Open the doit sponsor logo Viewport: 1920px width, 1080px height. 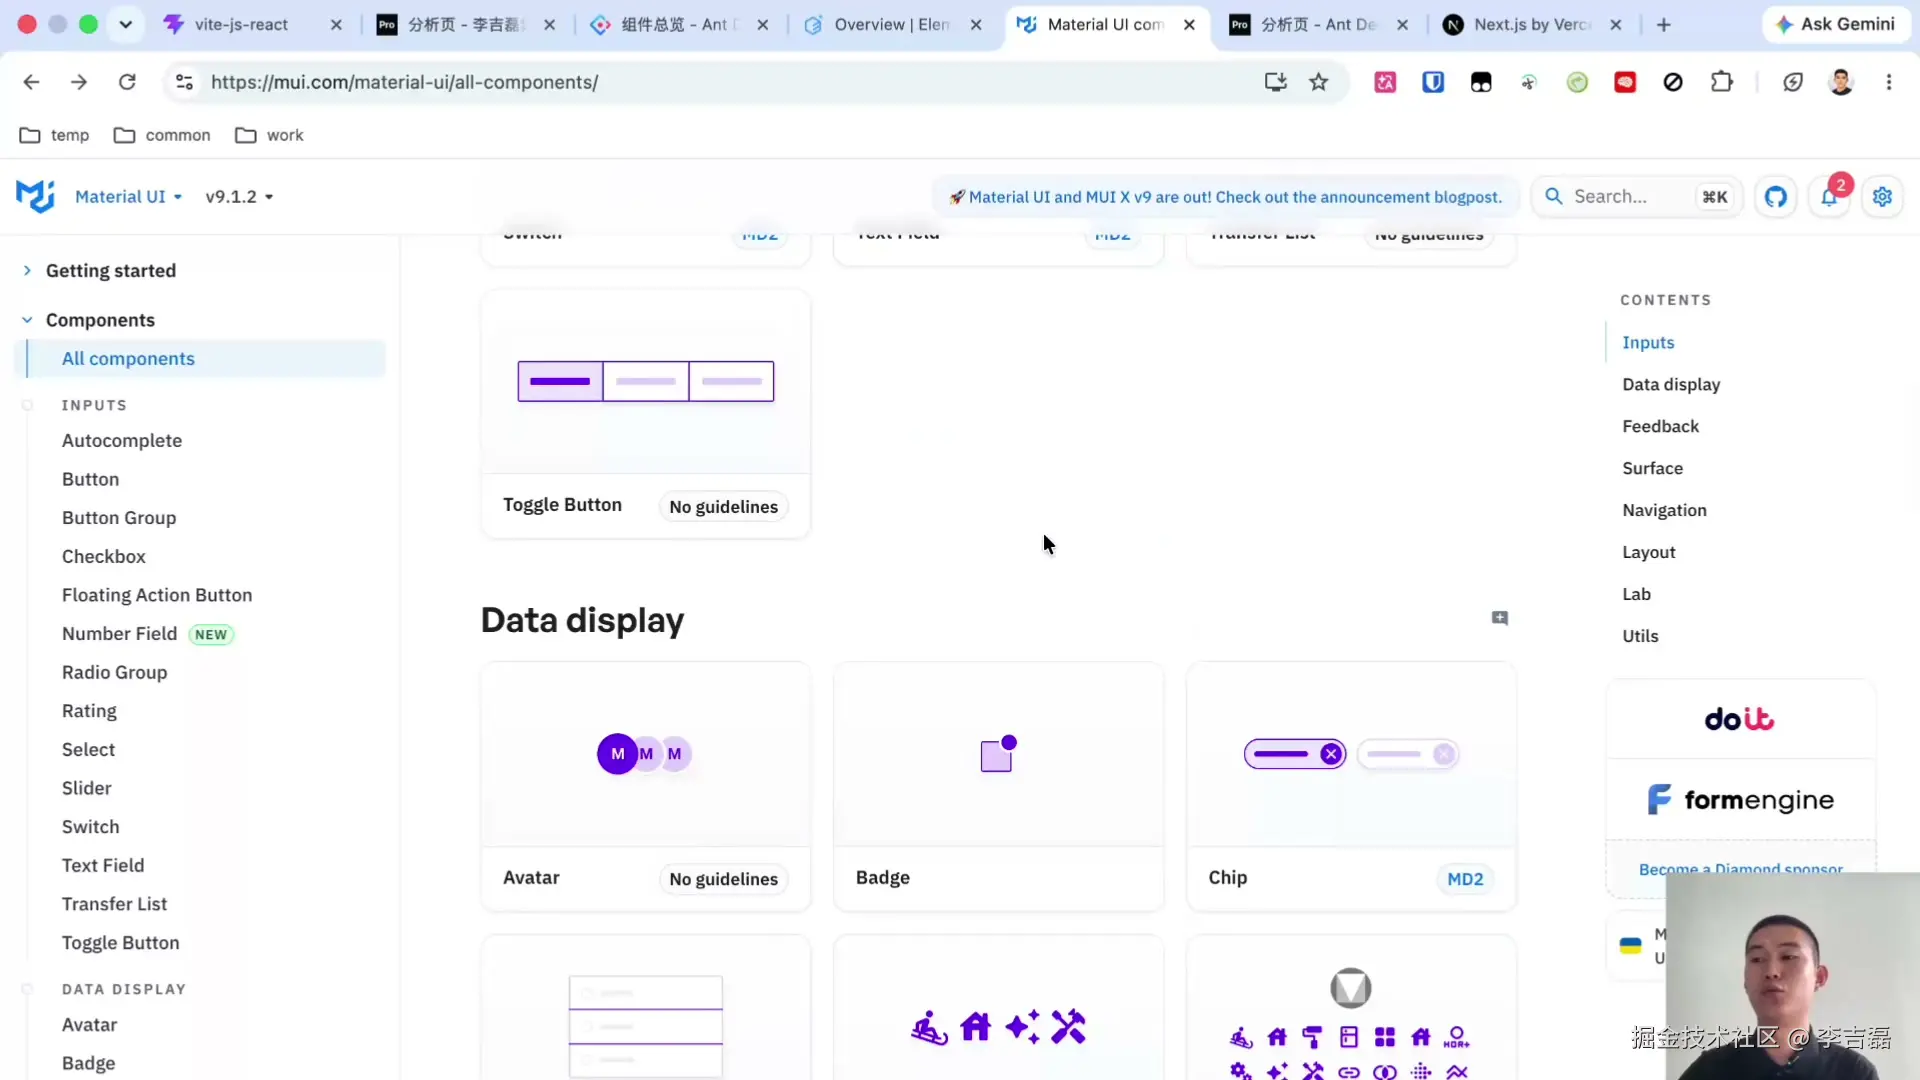click(x=1740, y=719)
